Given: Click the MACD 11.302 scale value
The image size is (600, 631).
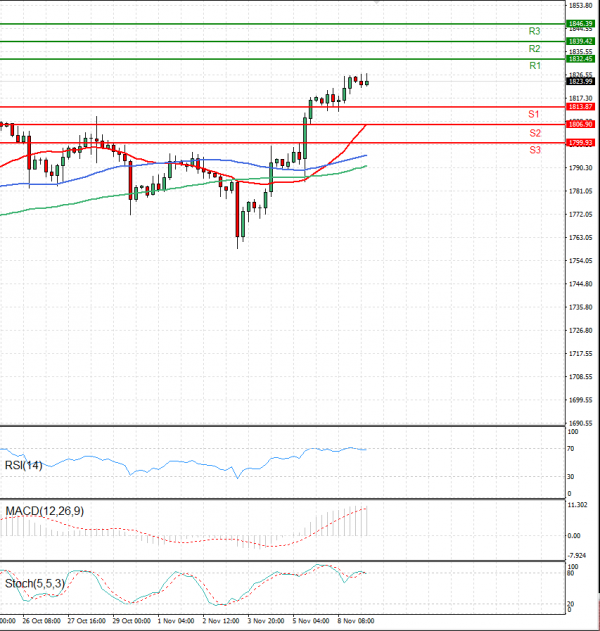Looking at the screenshot, I should (x=577, y=505).
